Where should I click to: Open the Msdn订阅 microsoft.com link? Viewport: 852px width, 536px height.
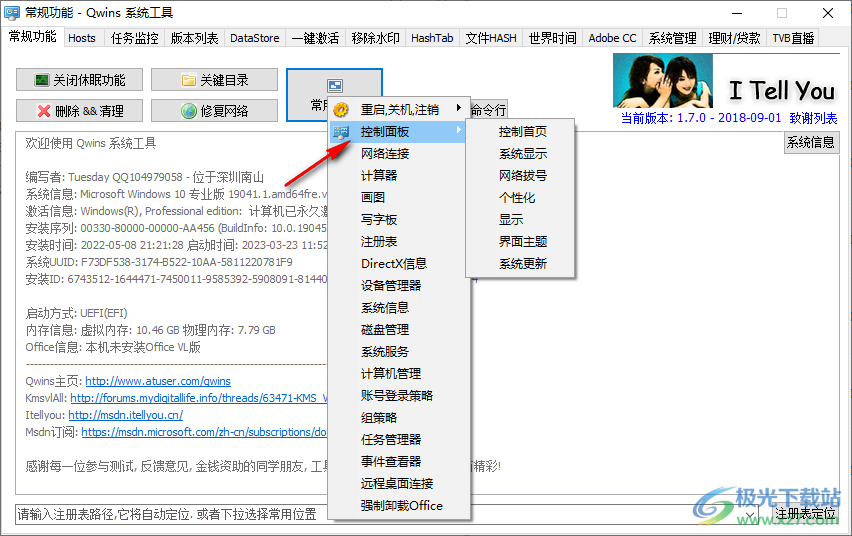click(x=204, y=432)
